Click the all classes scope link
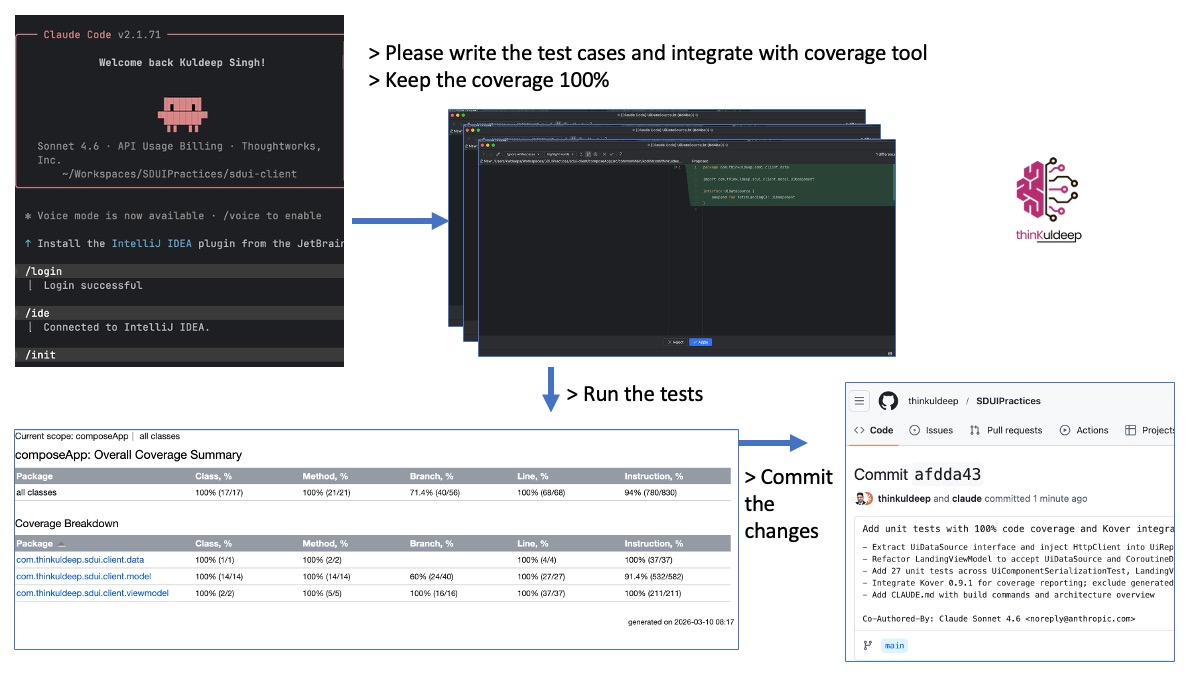Screen dimensions: 1200x675 (159, 436)
